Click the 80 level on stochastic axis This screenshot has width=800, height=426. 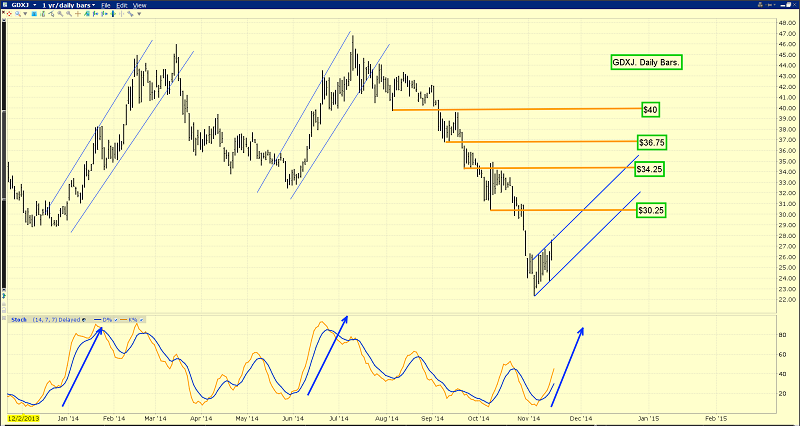783,335
